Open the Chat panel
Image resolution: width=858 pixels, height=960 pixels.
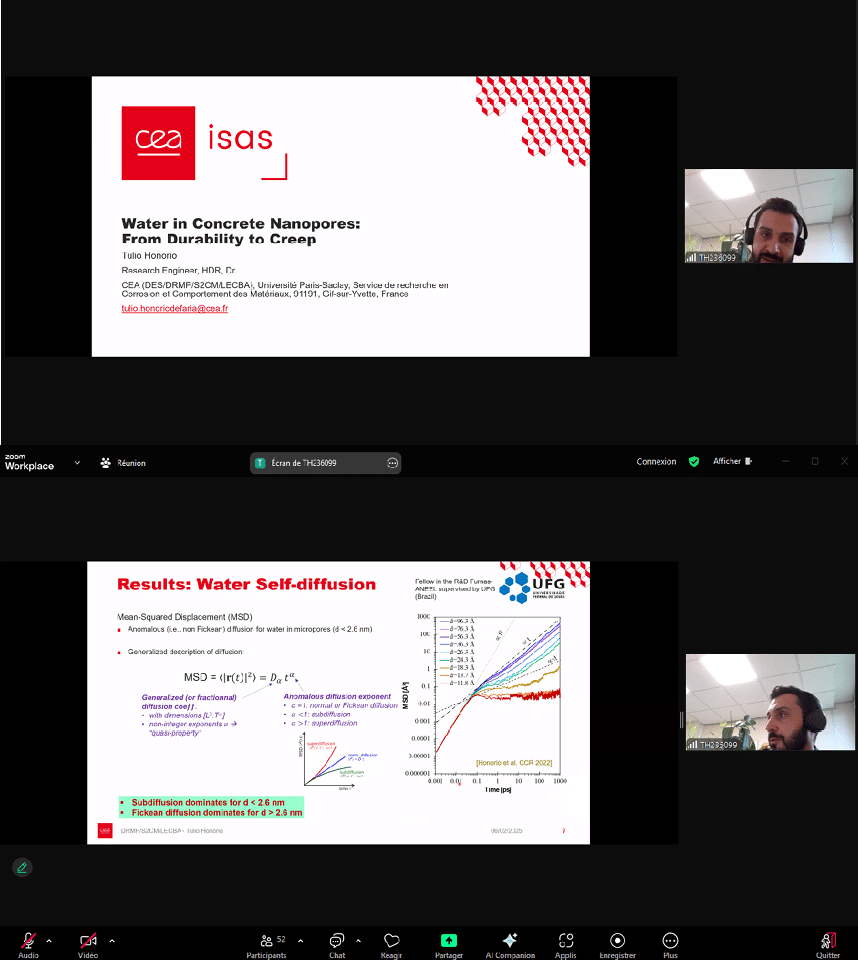point(337,945)
